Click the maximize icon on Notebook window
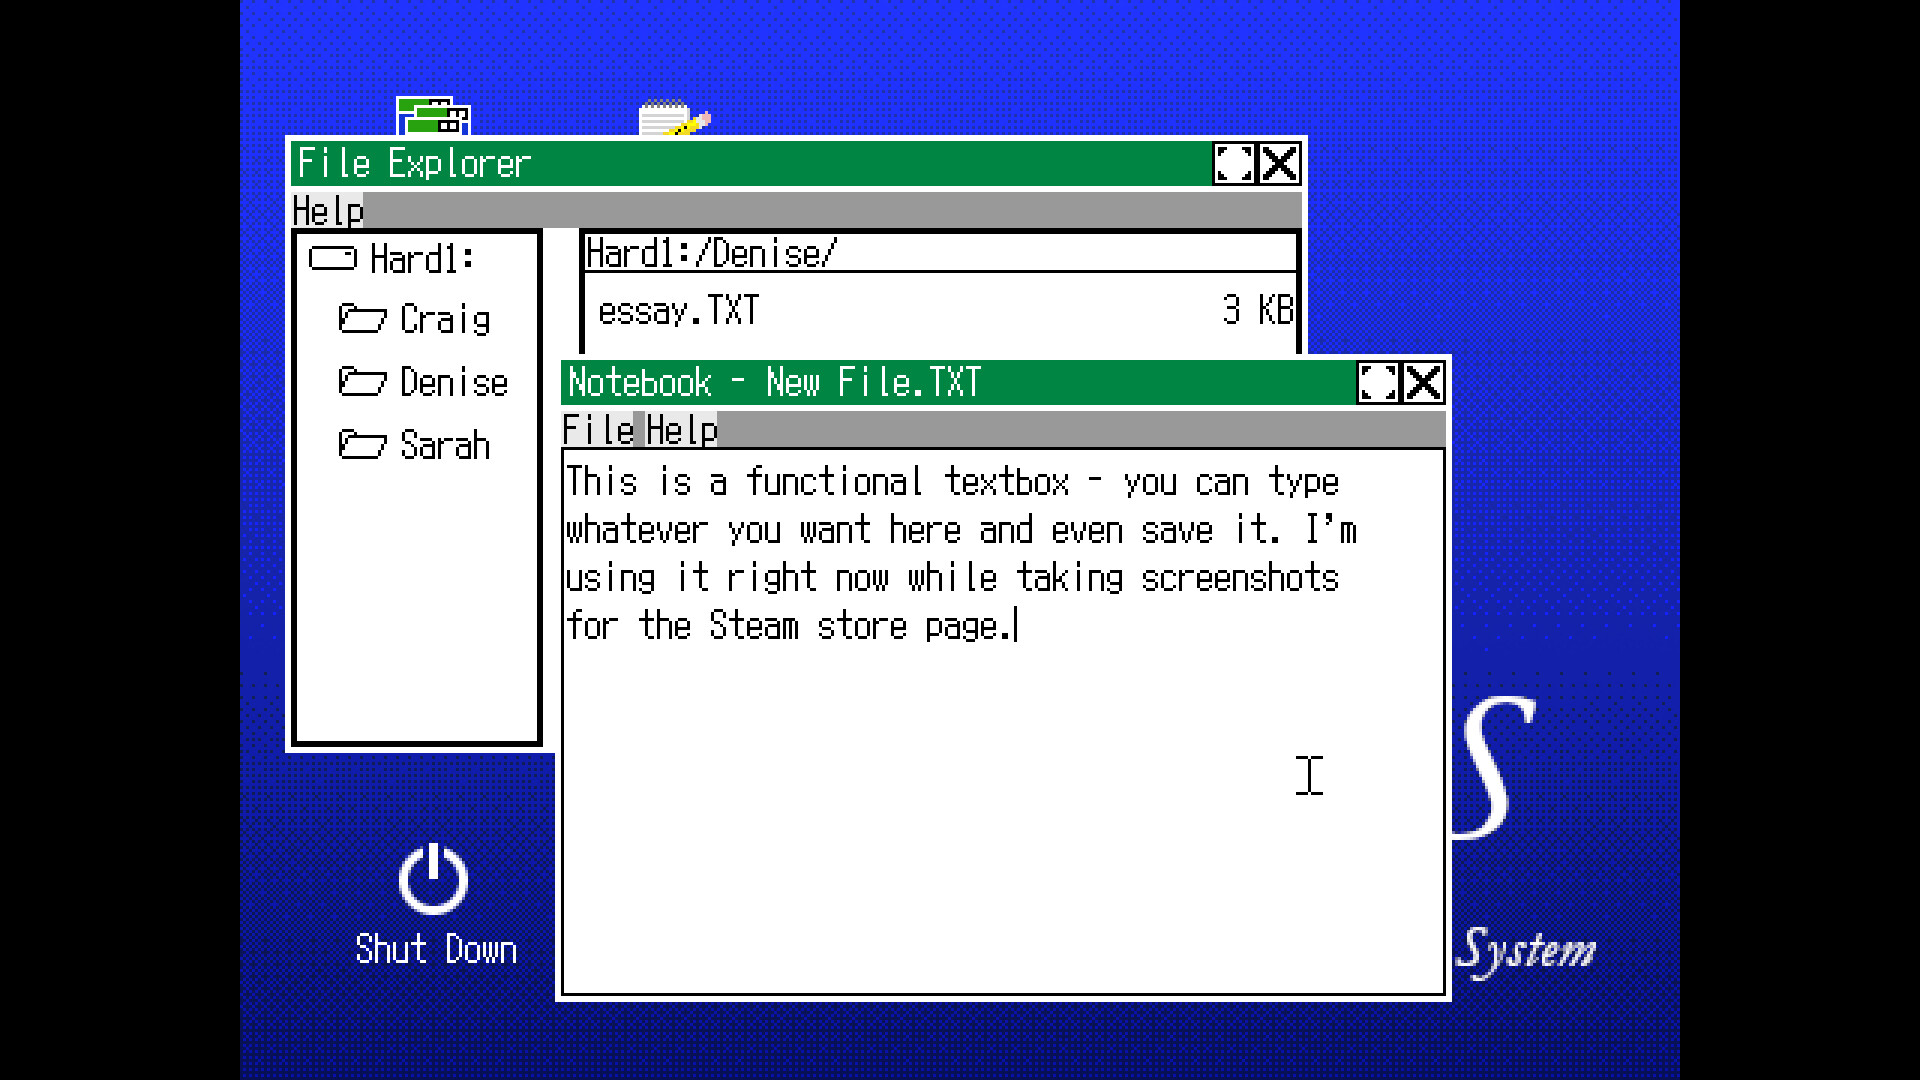This screenshot has height=1080, width=1920. tap(1378, 382)
